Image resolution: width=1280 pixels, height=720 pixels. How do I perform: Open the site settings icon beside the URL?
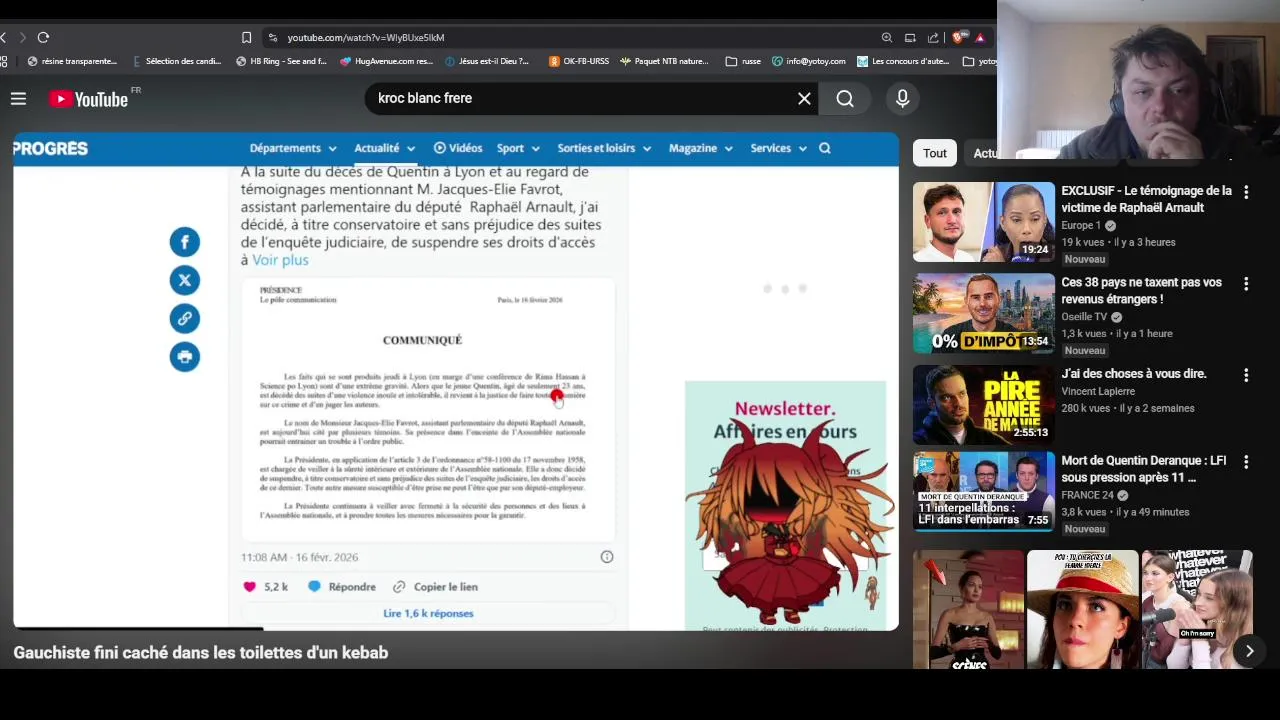272,37
